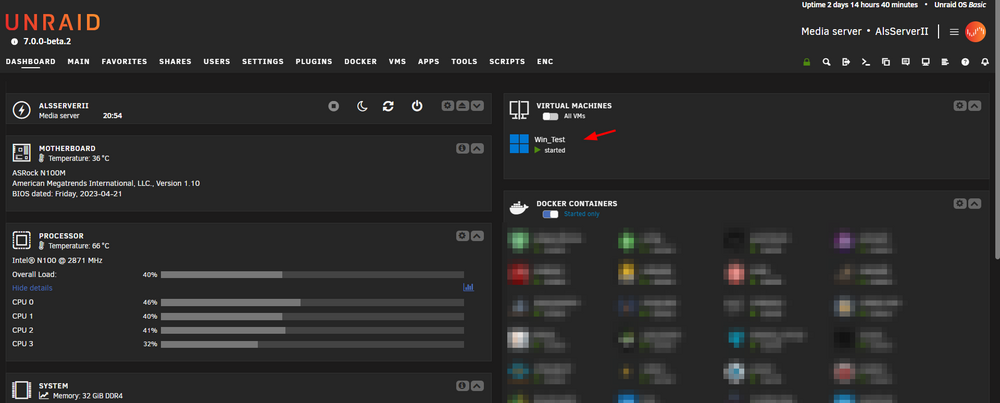Image resolution: width=1000 pixels, height=403 pixels.
Task: Click the logout icon in the header
Action: 846,62
